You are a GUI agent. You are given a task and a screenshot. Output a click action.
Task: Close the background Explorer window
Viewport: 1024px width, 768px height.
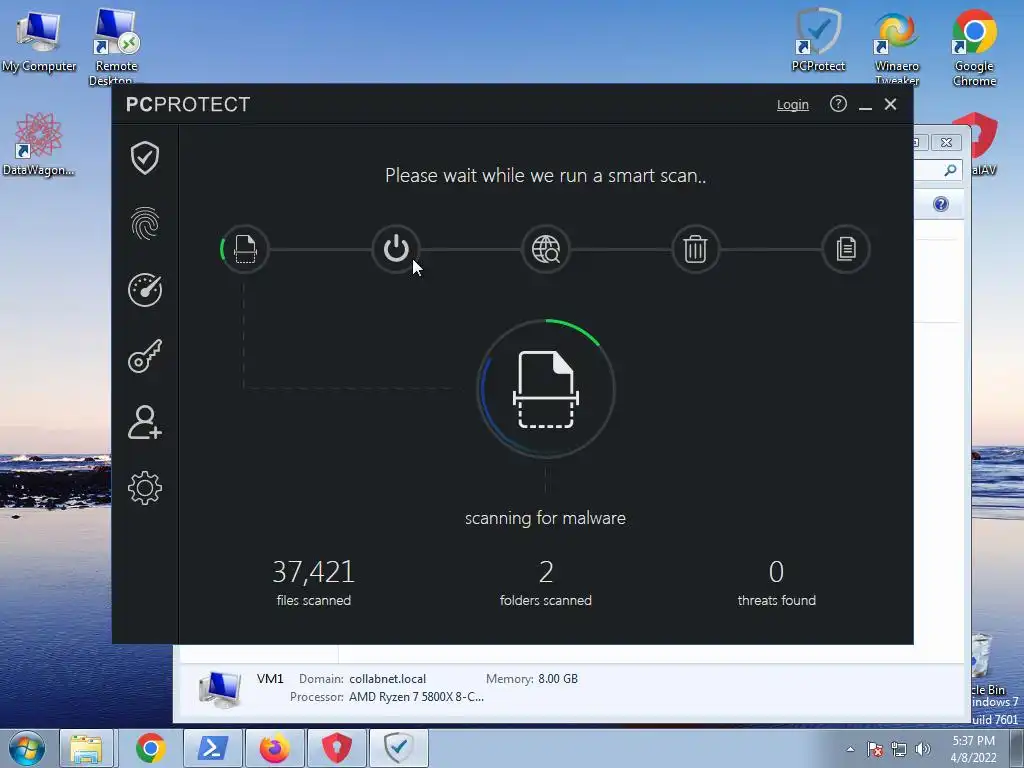coord(946,142)
